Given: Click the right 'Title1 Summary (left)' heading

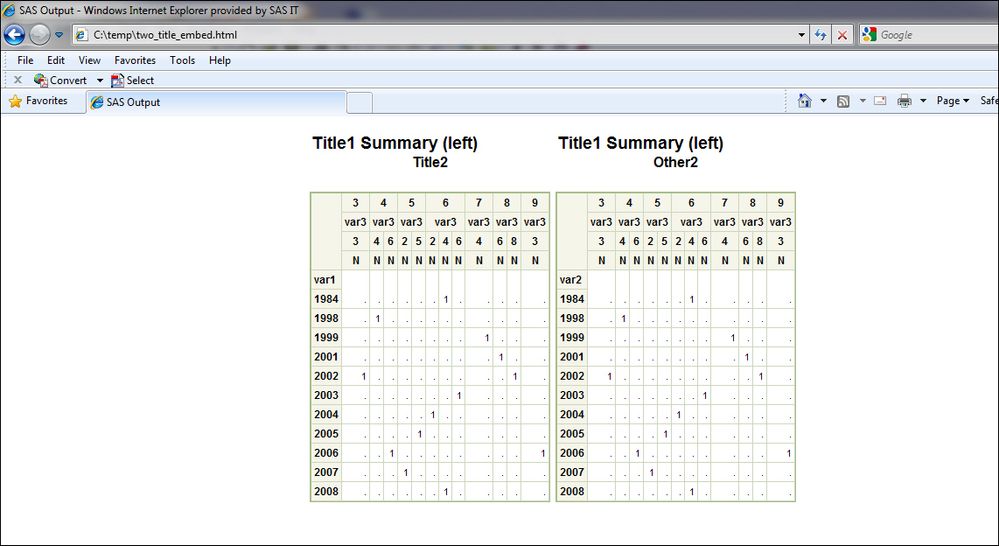Looking at the screenshot, I should (641, 143).
